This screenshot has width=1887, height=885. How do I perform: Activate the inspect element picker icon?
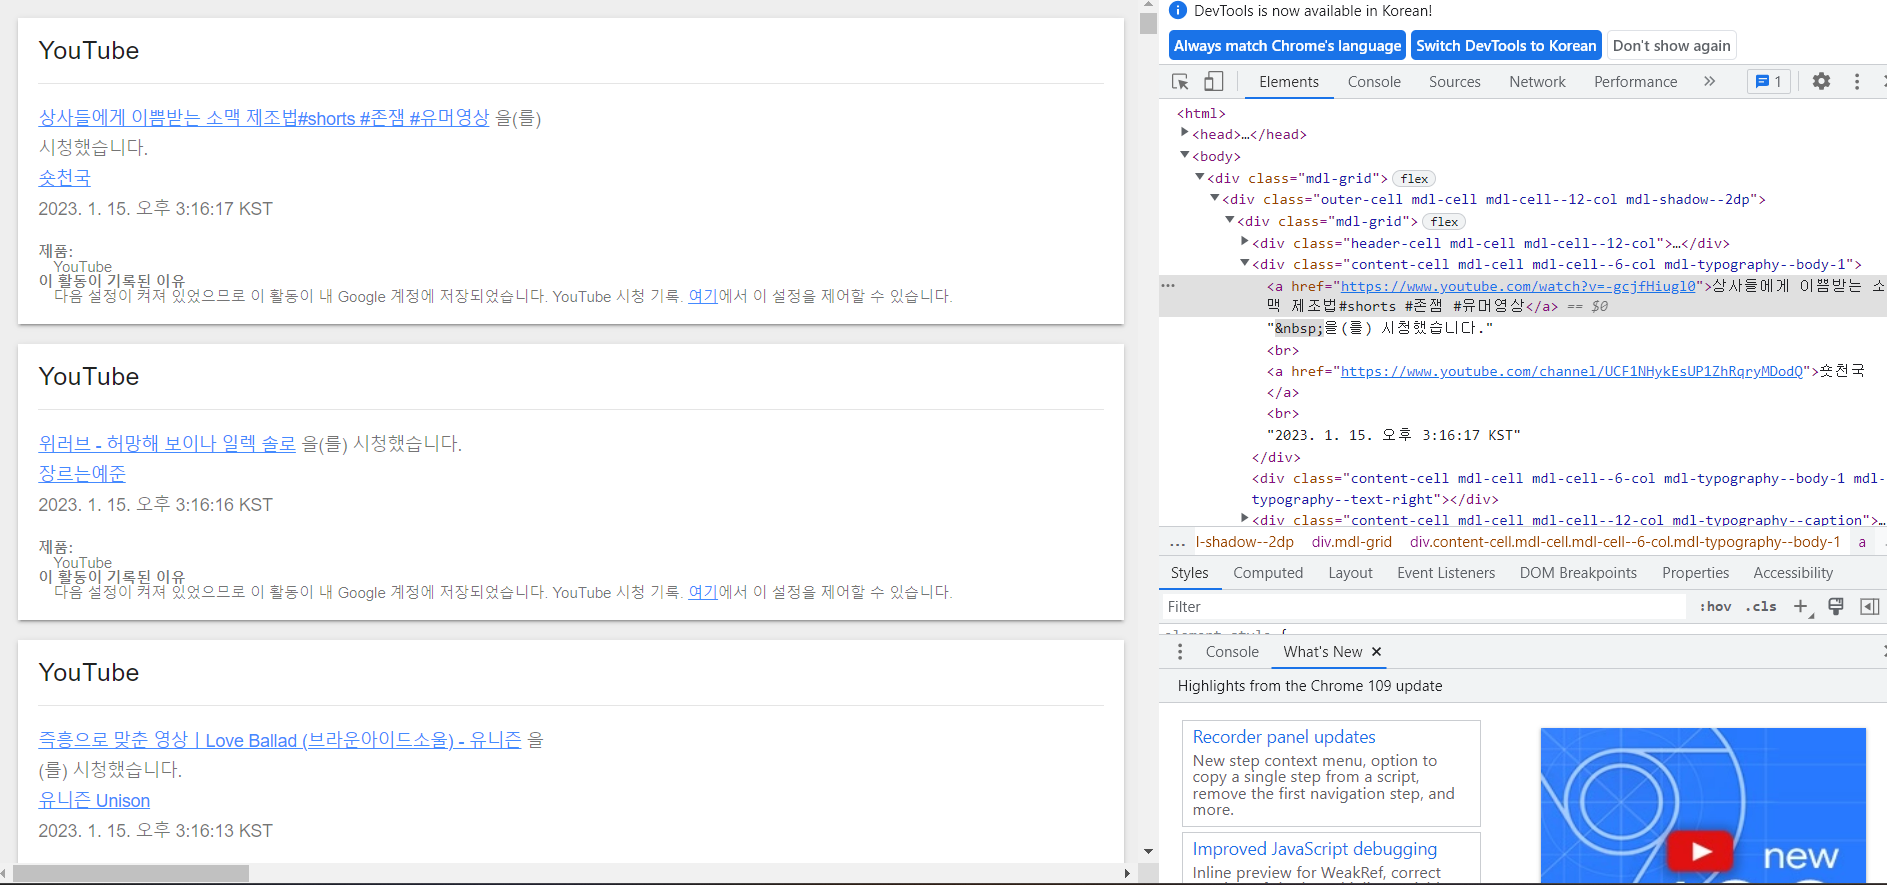click(x=1180, y=82)
